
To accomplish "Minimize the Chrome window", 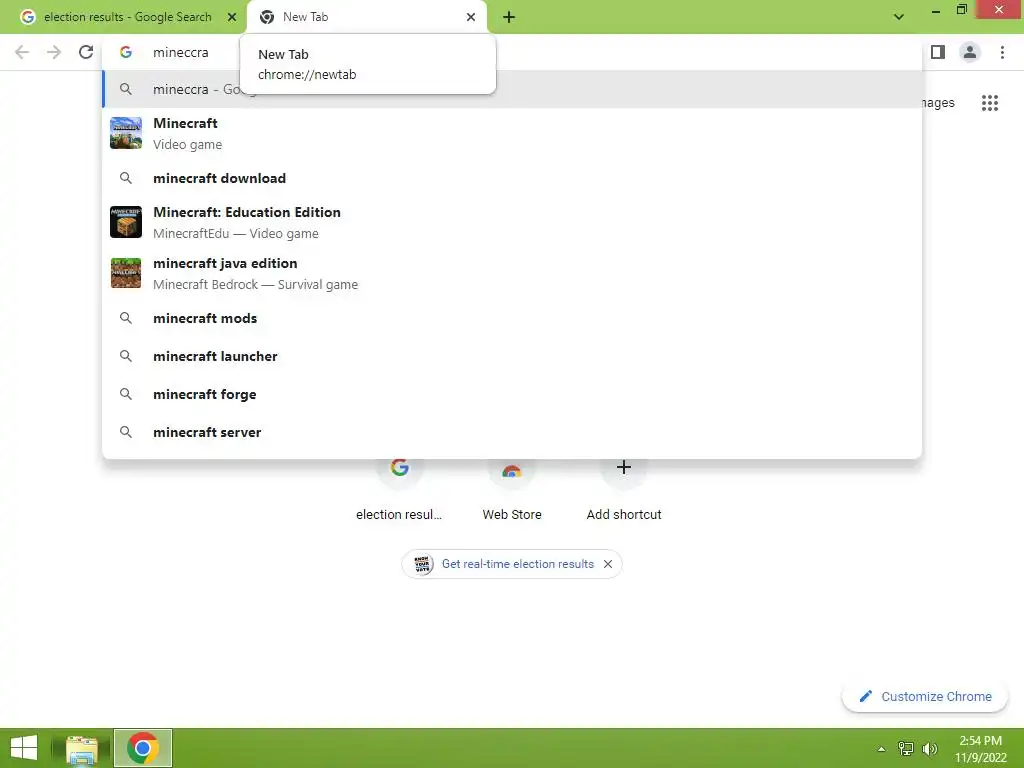I will pyautogui.click(x=935, y=10).
